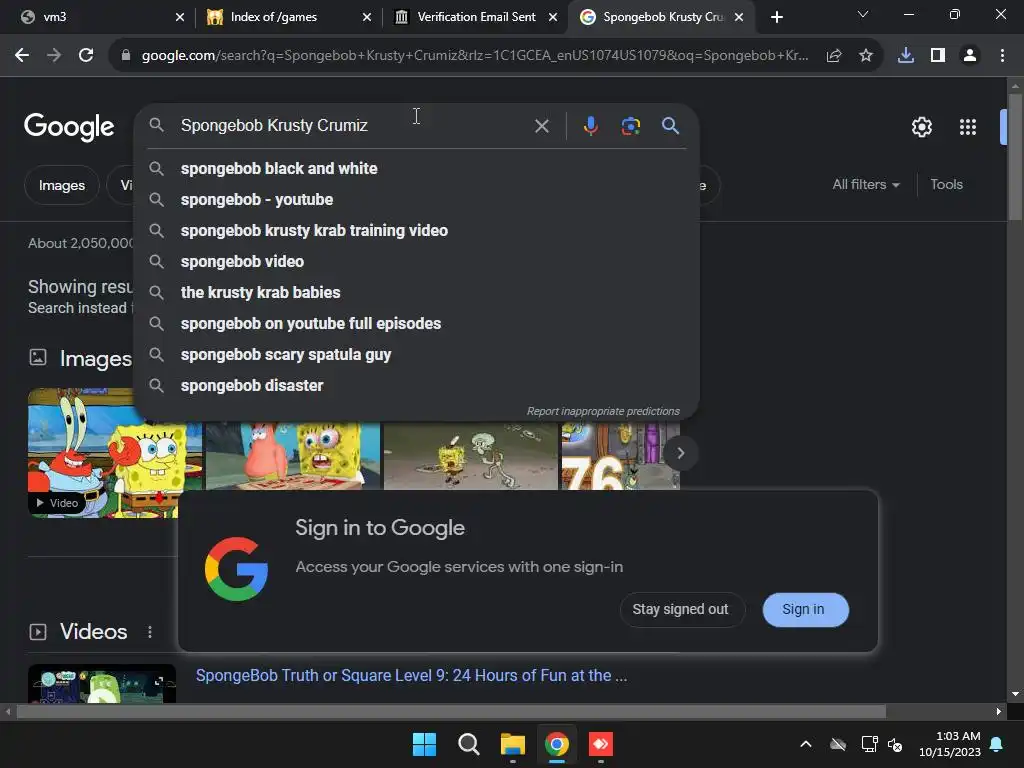Screen dimensions: 1024x768
Task: Open the Mr. Krabs video thumbnail
Action: point(103,453)
